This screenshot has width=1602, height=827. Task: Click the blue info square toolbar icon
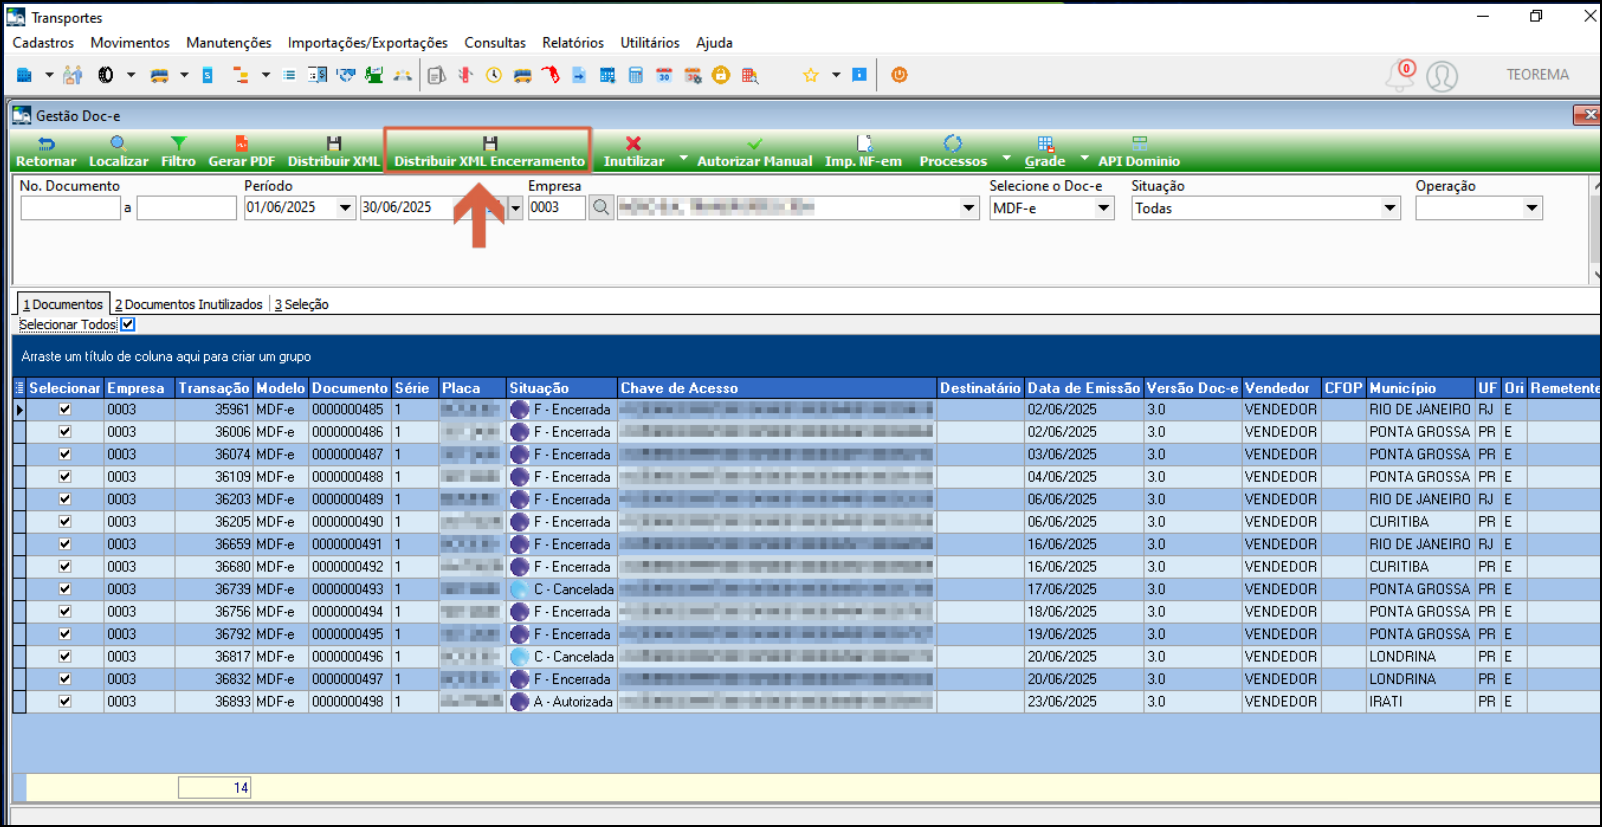859,75
